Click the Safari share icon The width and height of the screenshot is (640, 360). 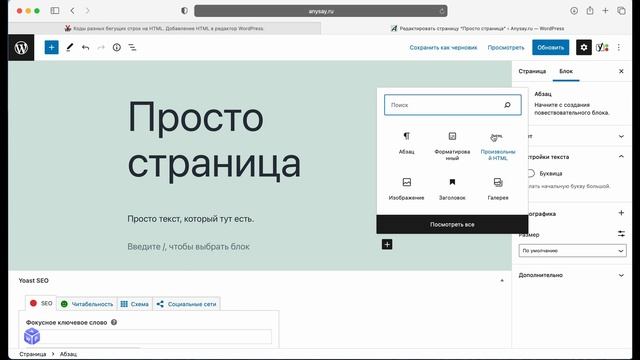590,11
